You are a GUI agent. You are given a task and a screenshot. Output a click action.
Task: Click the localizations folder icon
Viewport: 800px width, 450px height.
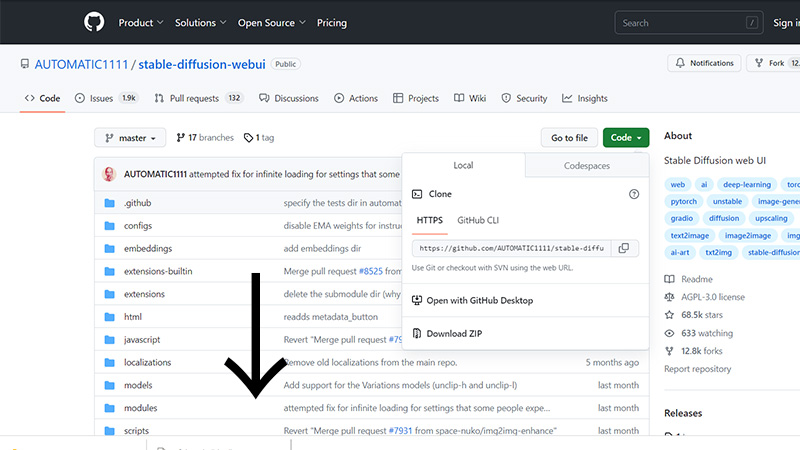[109, 362]
